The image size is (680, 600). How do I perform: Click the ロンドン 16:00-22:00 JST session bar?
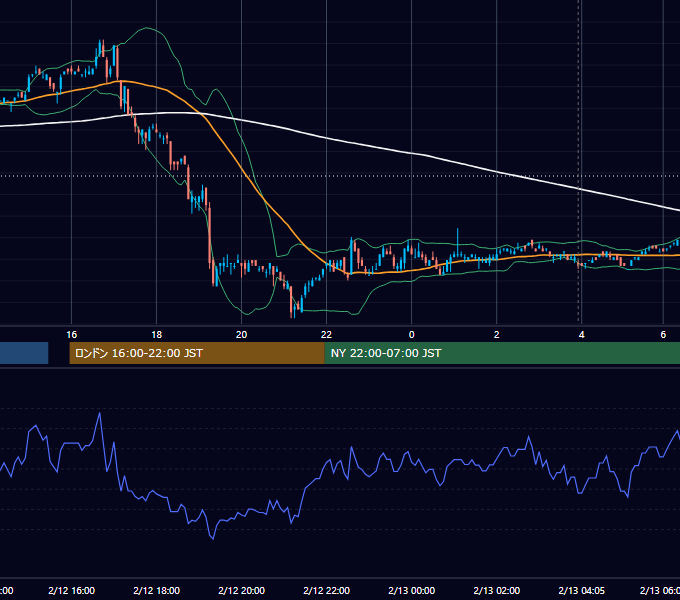click(197, 353)
